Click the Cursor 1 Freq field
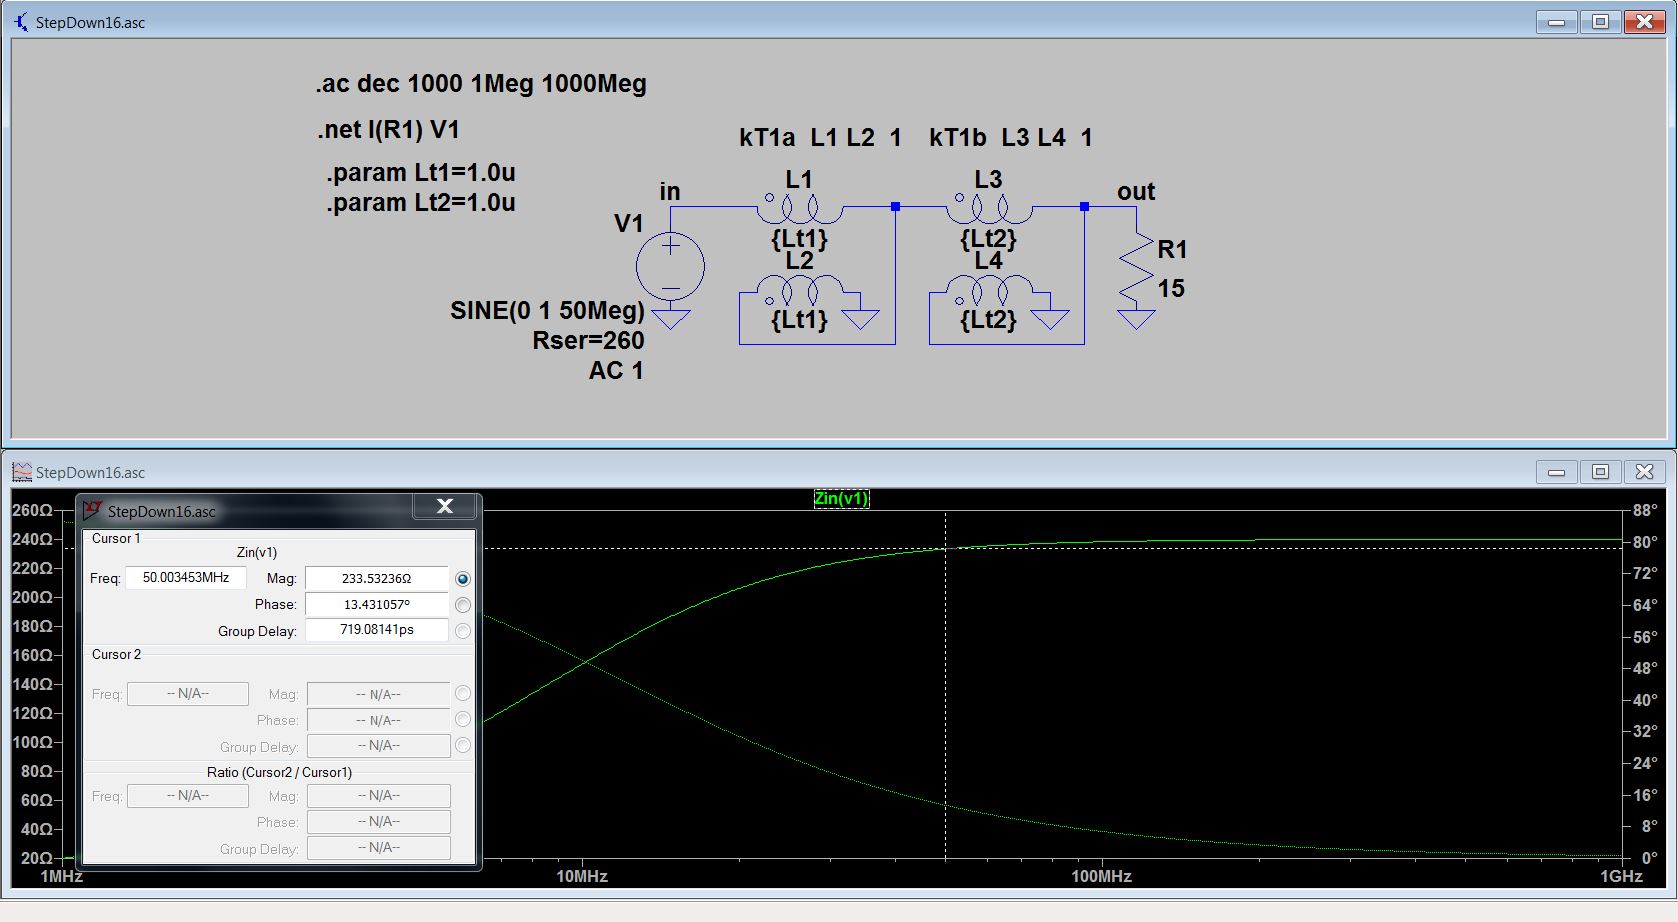 point(186,578)
